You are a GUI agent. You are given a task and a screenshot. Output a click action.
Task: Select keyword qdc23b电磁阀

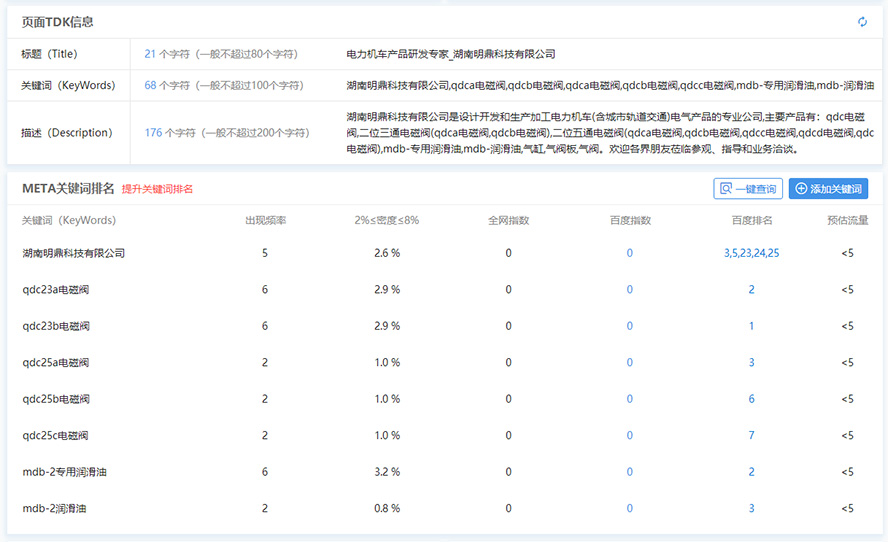point(56,326)
